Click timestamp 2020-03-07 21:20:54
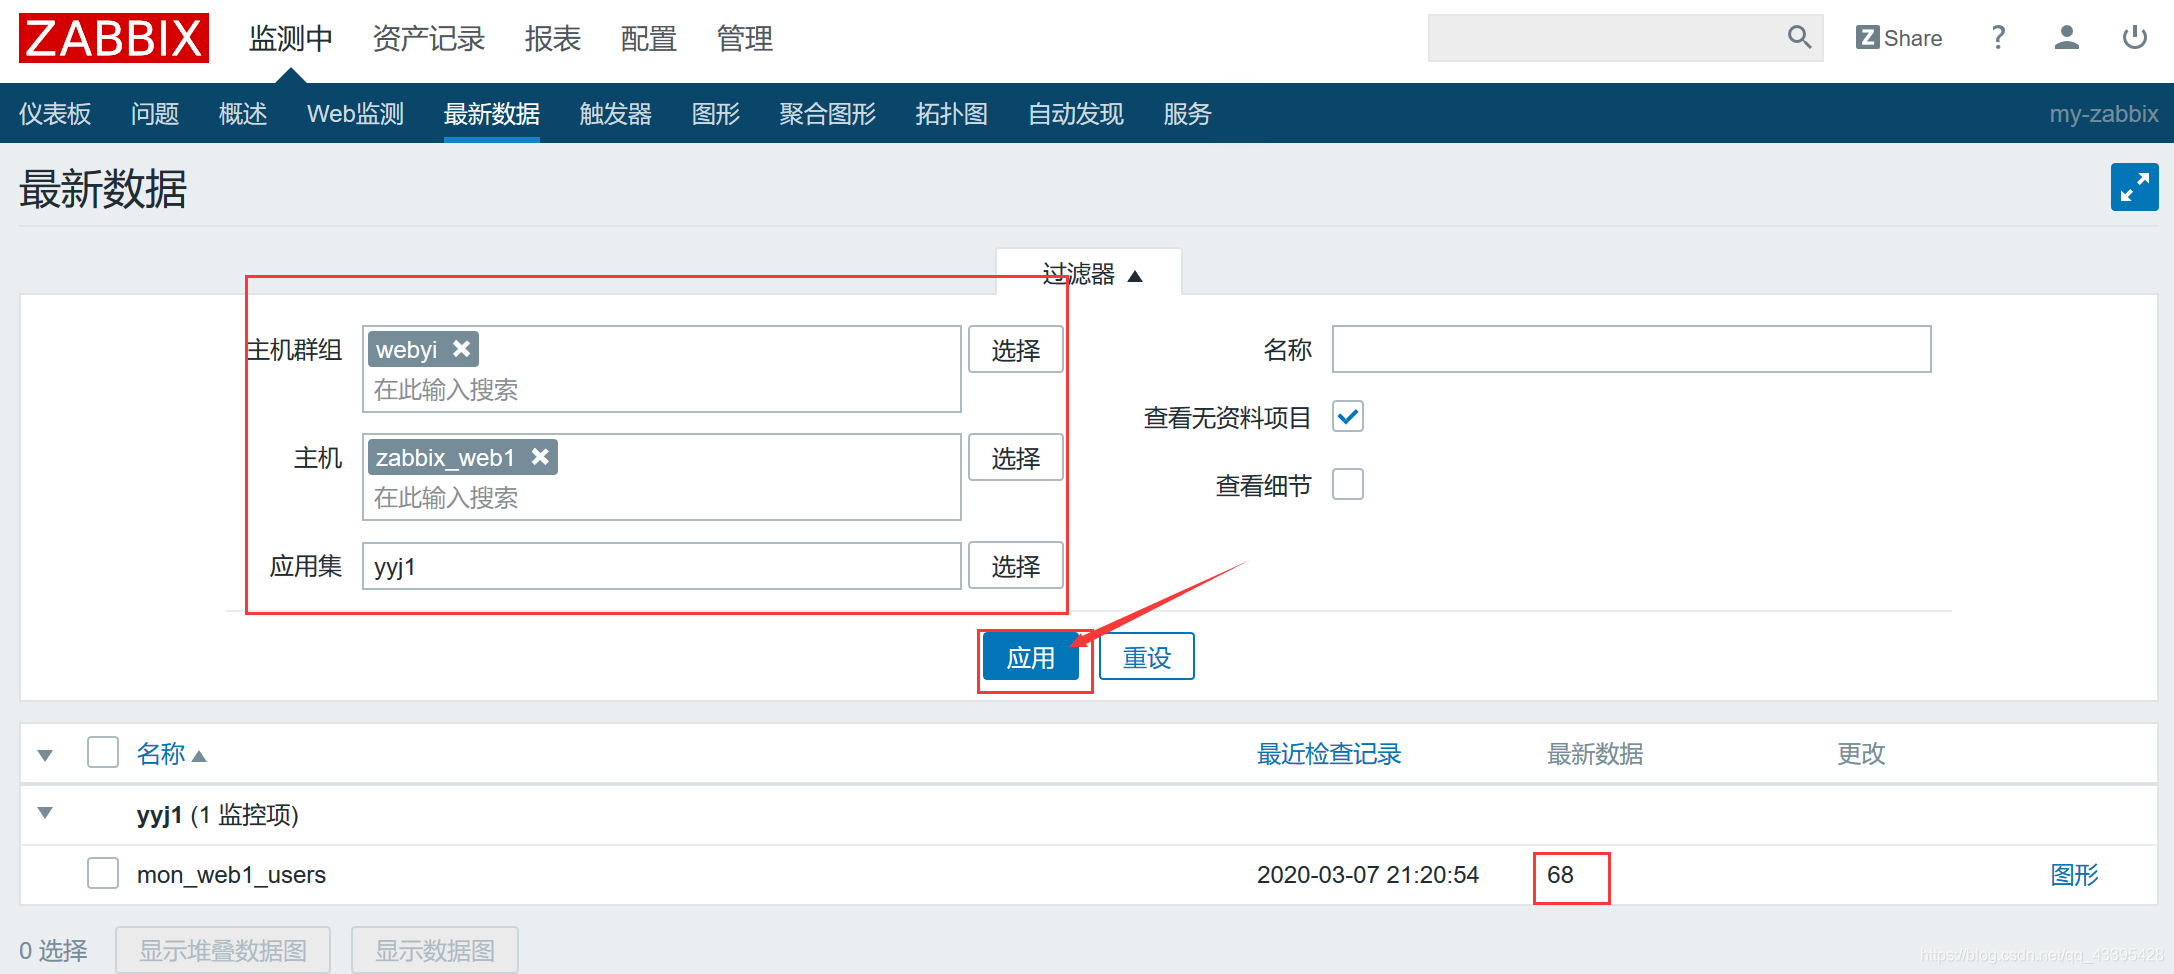Screen dimensions: 2174x974 tap(1368, 875)
